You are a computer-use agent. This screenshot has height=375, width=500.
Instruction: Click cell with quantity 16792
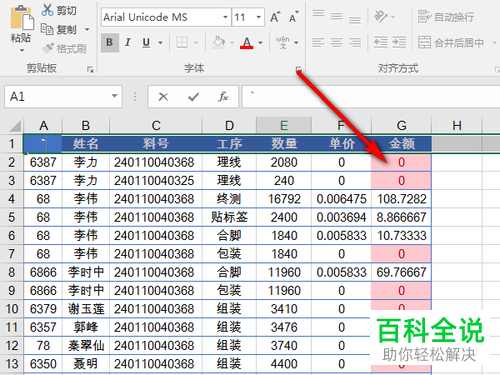click(284, 199)
